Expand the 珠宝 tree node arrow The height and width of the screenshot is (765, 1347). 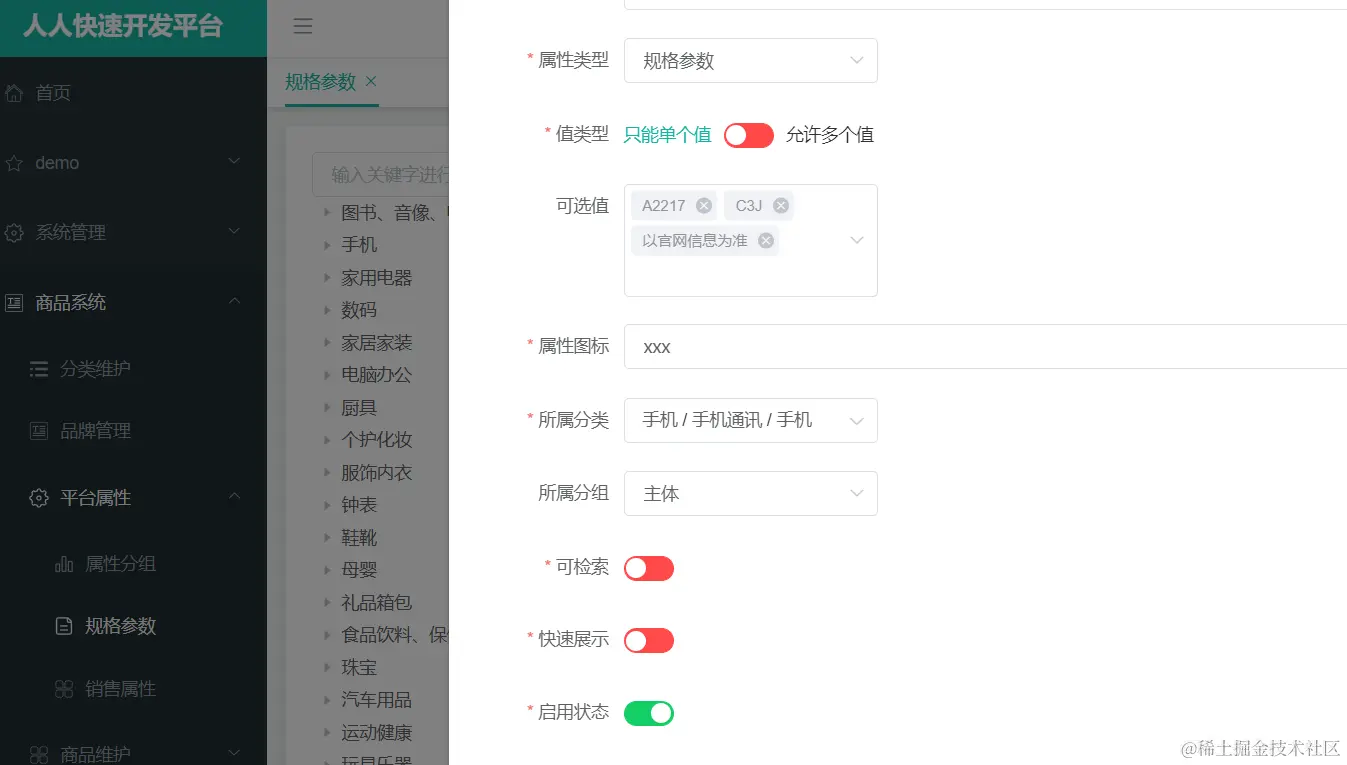(x=327, y=668)
